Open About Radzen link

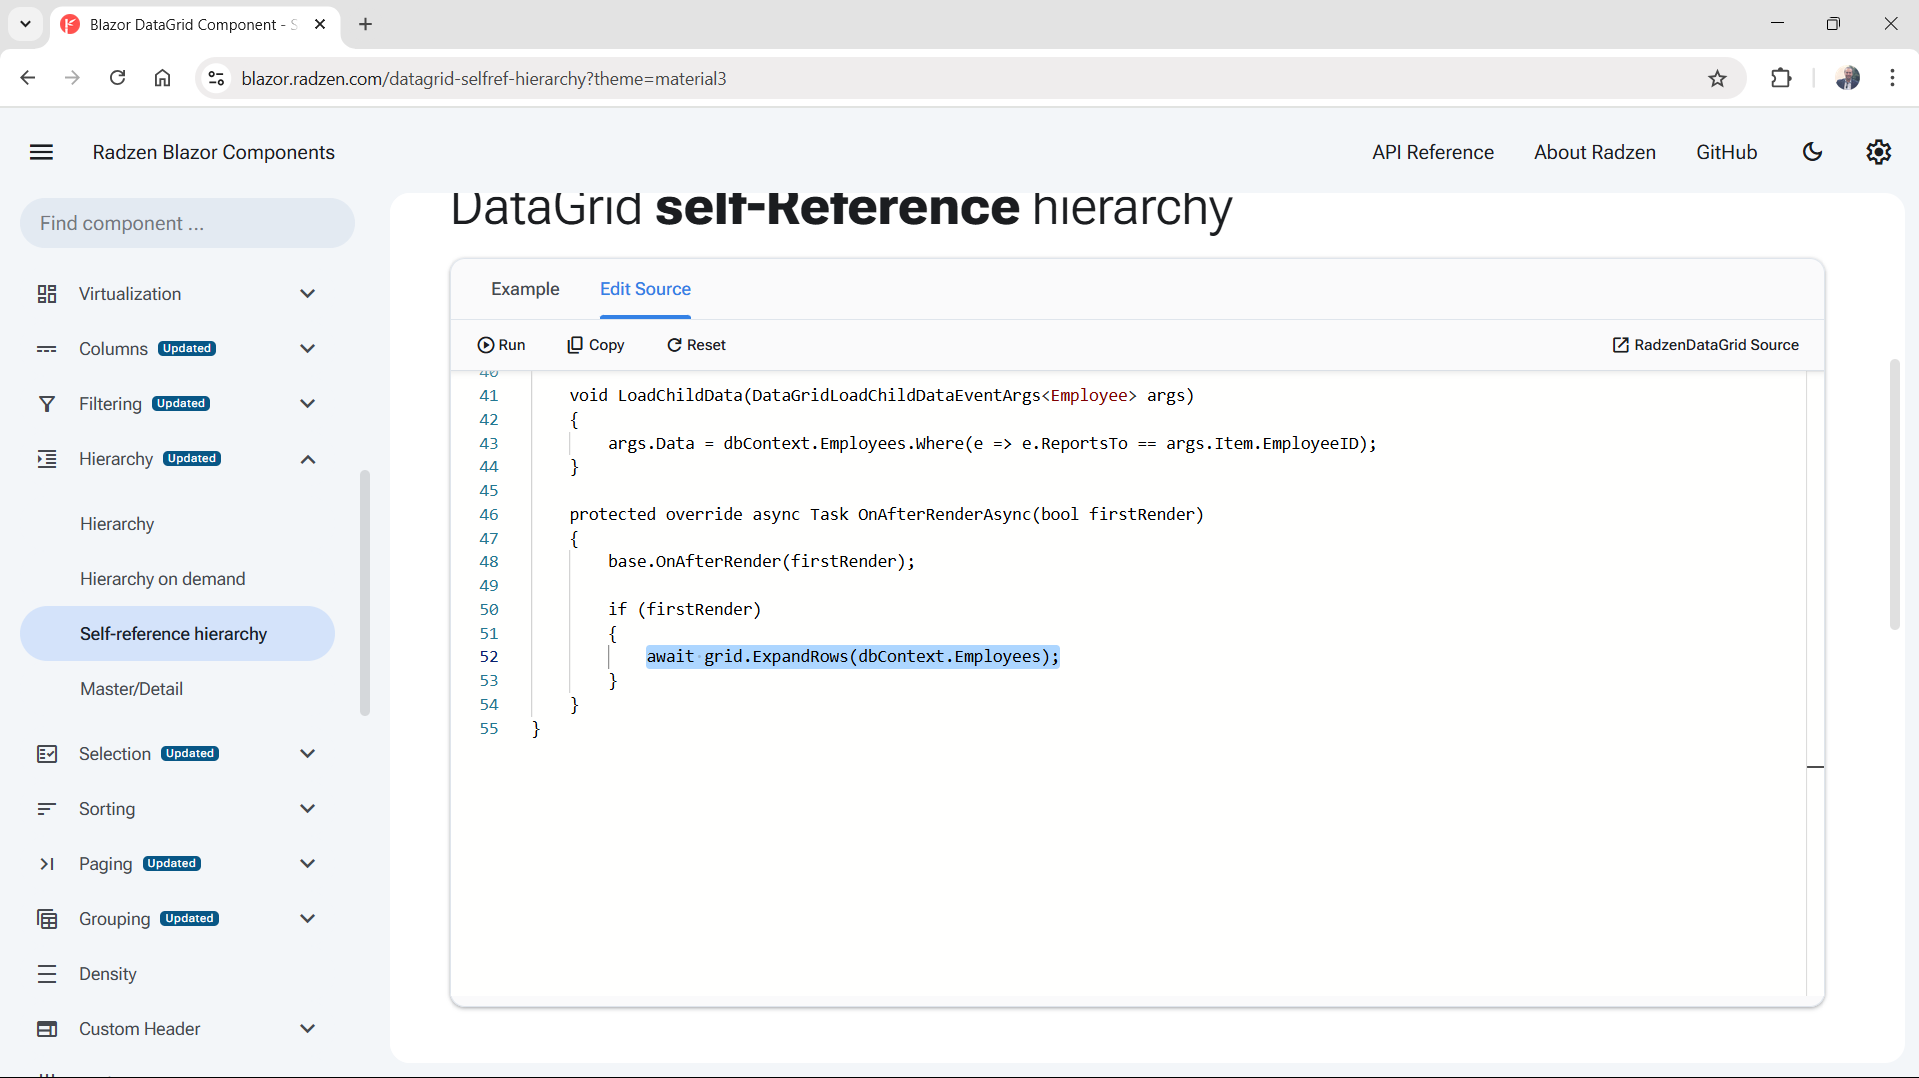(x=1594, y=152)
